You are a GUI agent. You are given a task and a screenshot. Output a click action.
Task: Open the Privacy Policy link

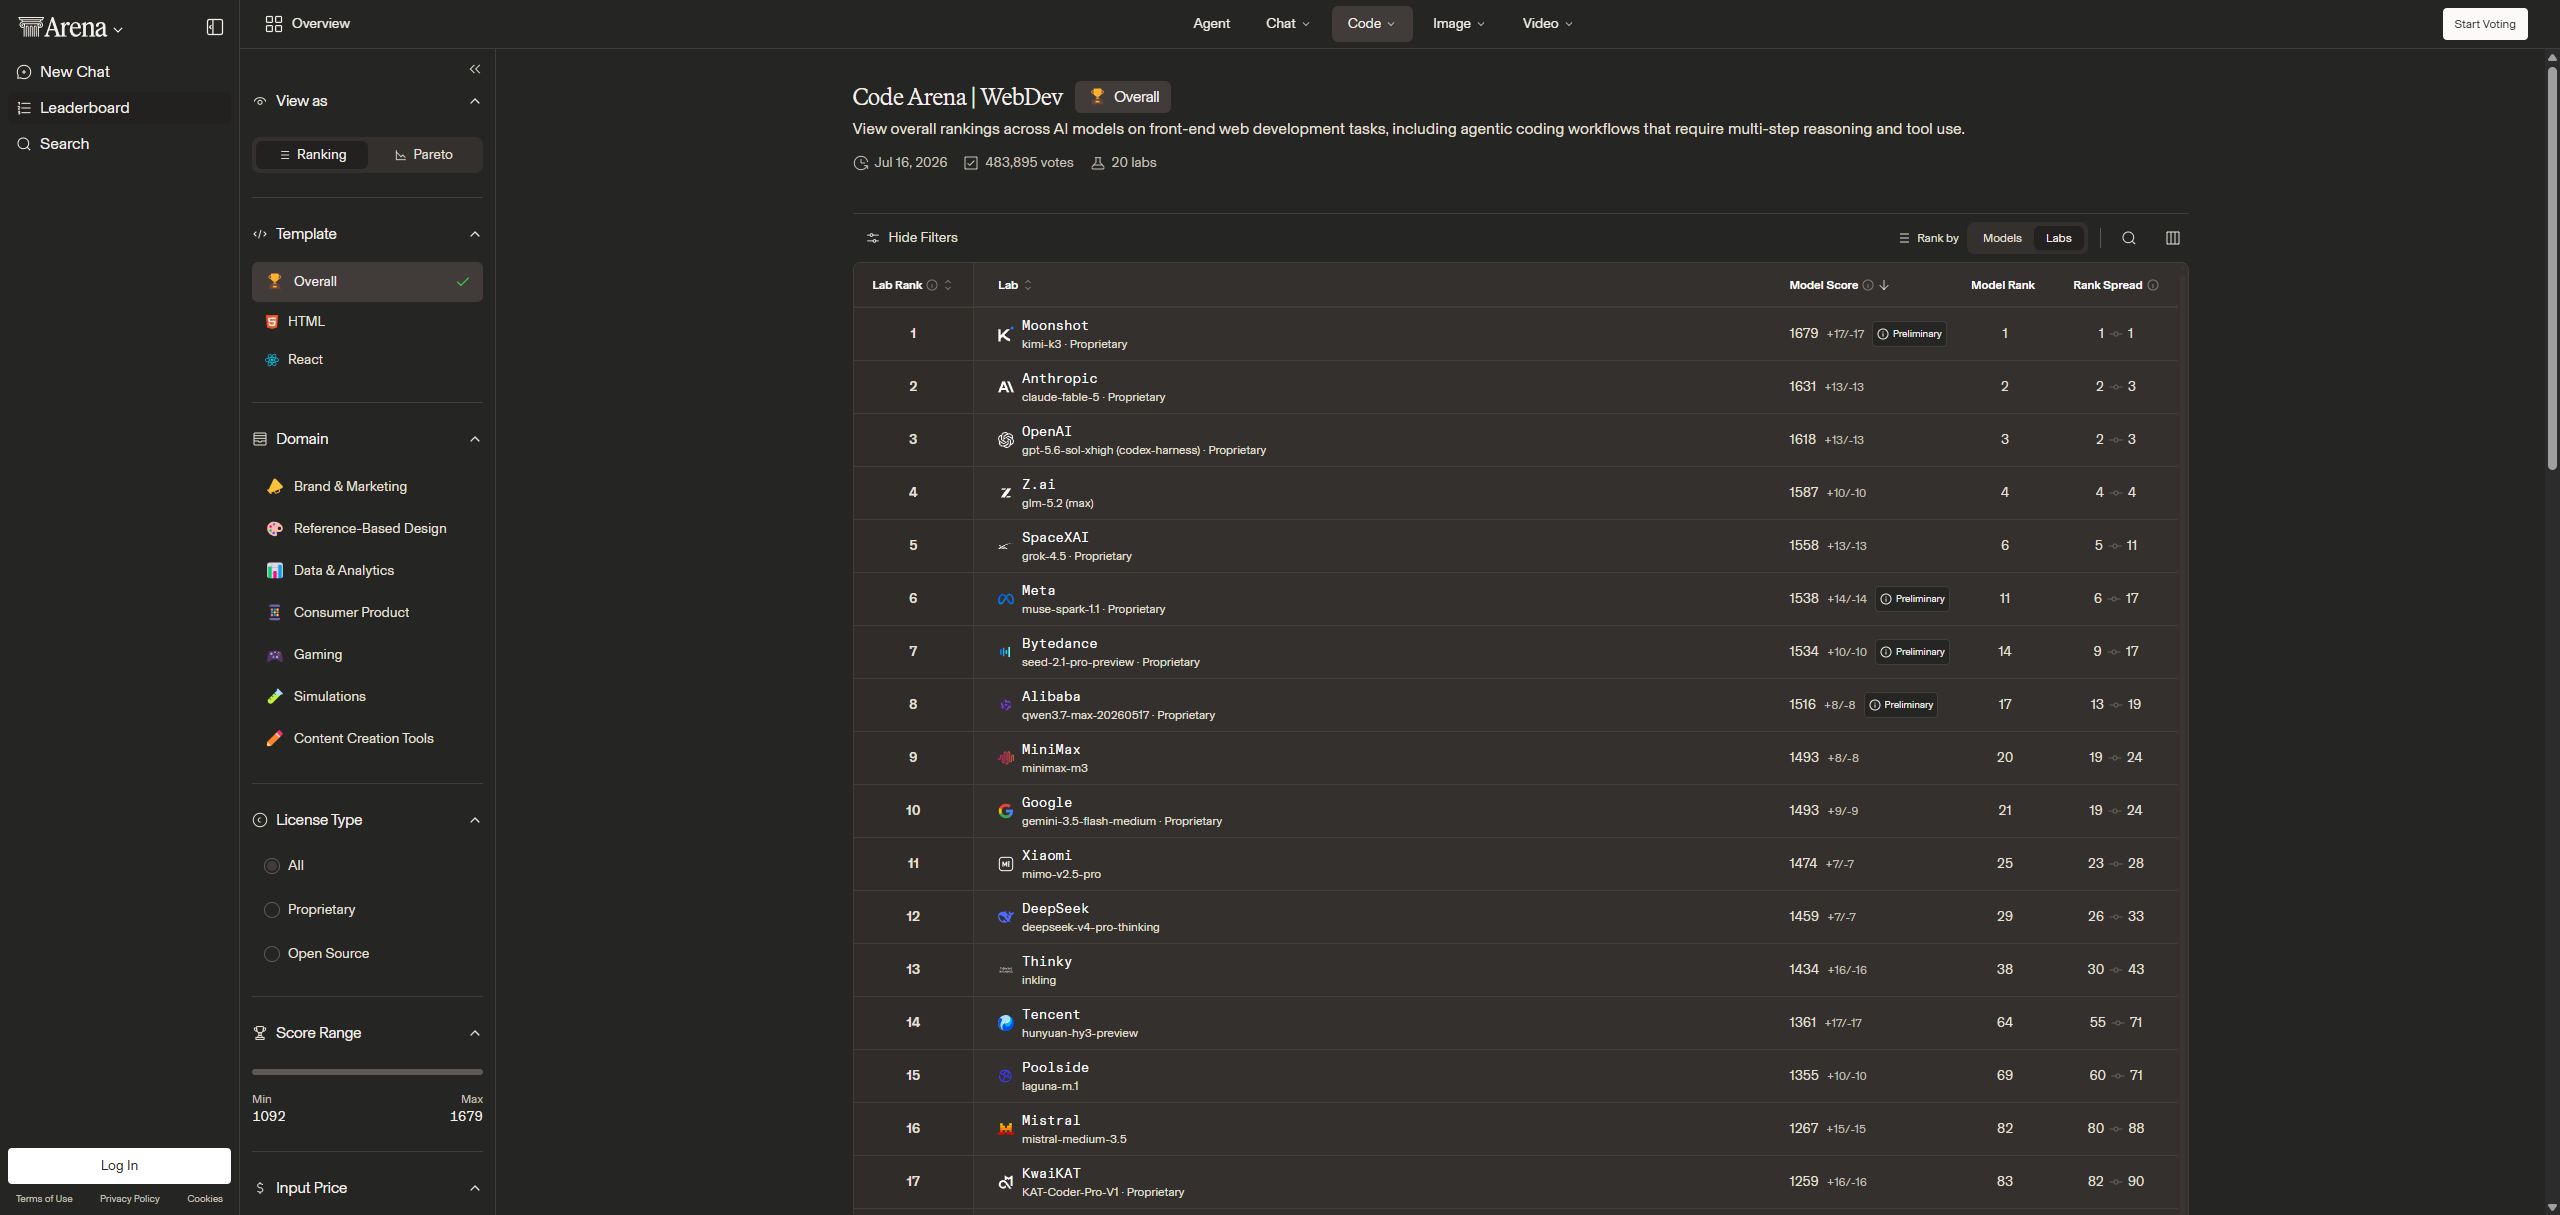pyautogui.click(x=129, y=1199)
